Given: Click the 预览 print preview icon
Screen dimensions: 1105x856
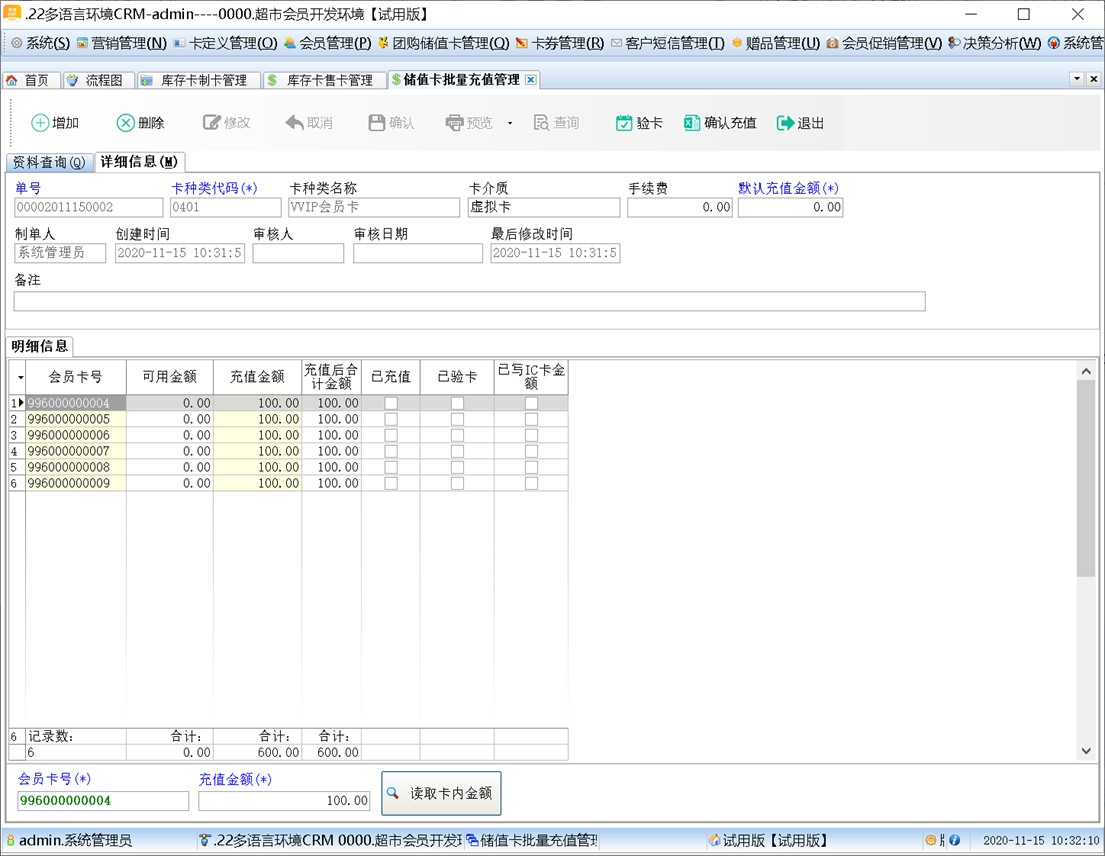Looking at the screenshot, I should click(x=455, y=123).
